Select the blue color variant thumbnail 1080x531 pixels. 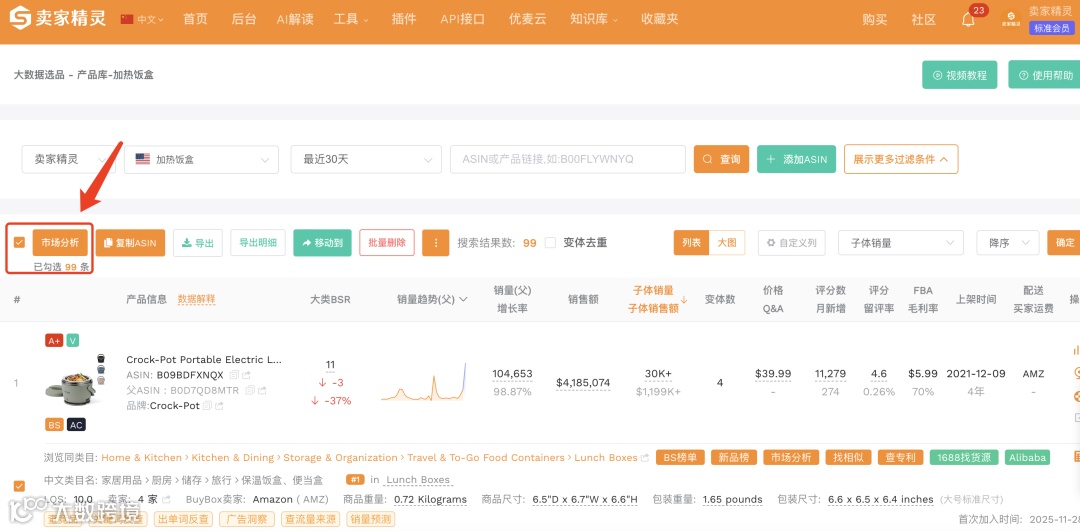[x=101, y=370]
